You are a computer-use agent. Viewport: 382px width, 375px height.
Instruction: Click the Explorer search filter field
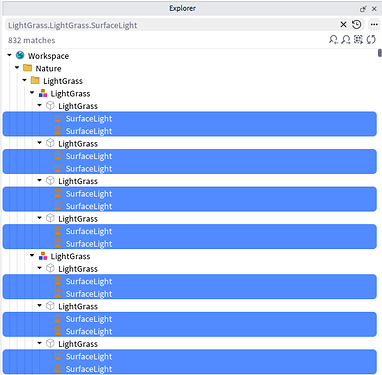point(172,25)
